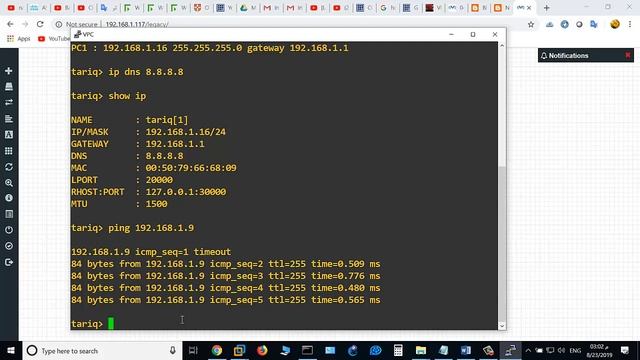The width and height of the screenshot is (640, 360).
Task: Open Calculator from the taskbar
Action: point(398,351)
